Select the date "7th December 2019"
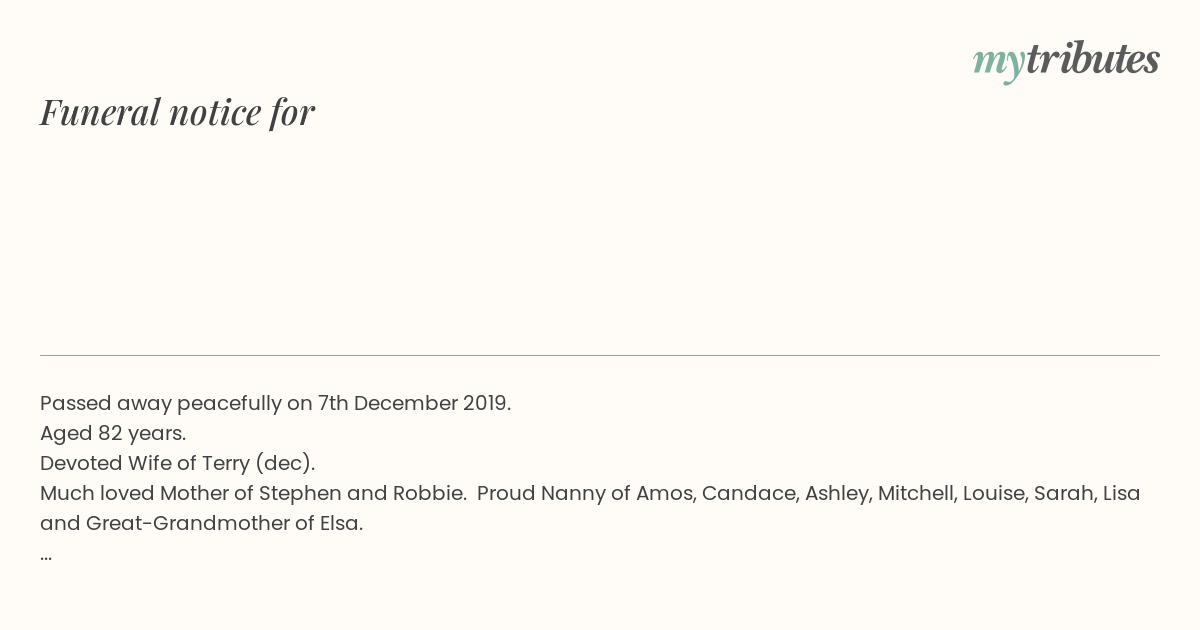The height and width of the screenshot is (630, 1200). click(413, 403)
